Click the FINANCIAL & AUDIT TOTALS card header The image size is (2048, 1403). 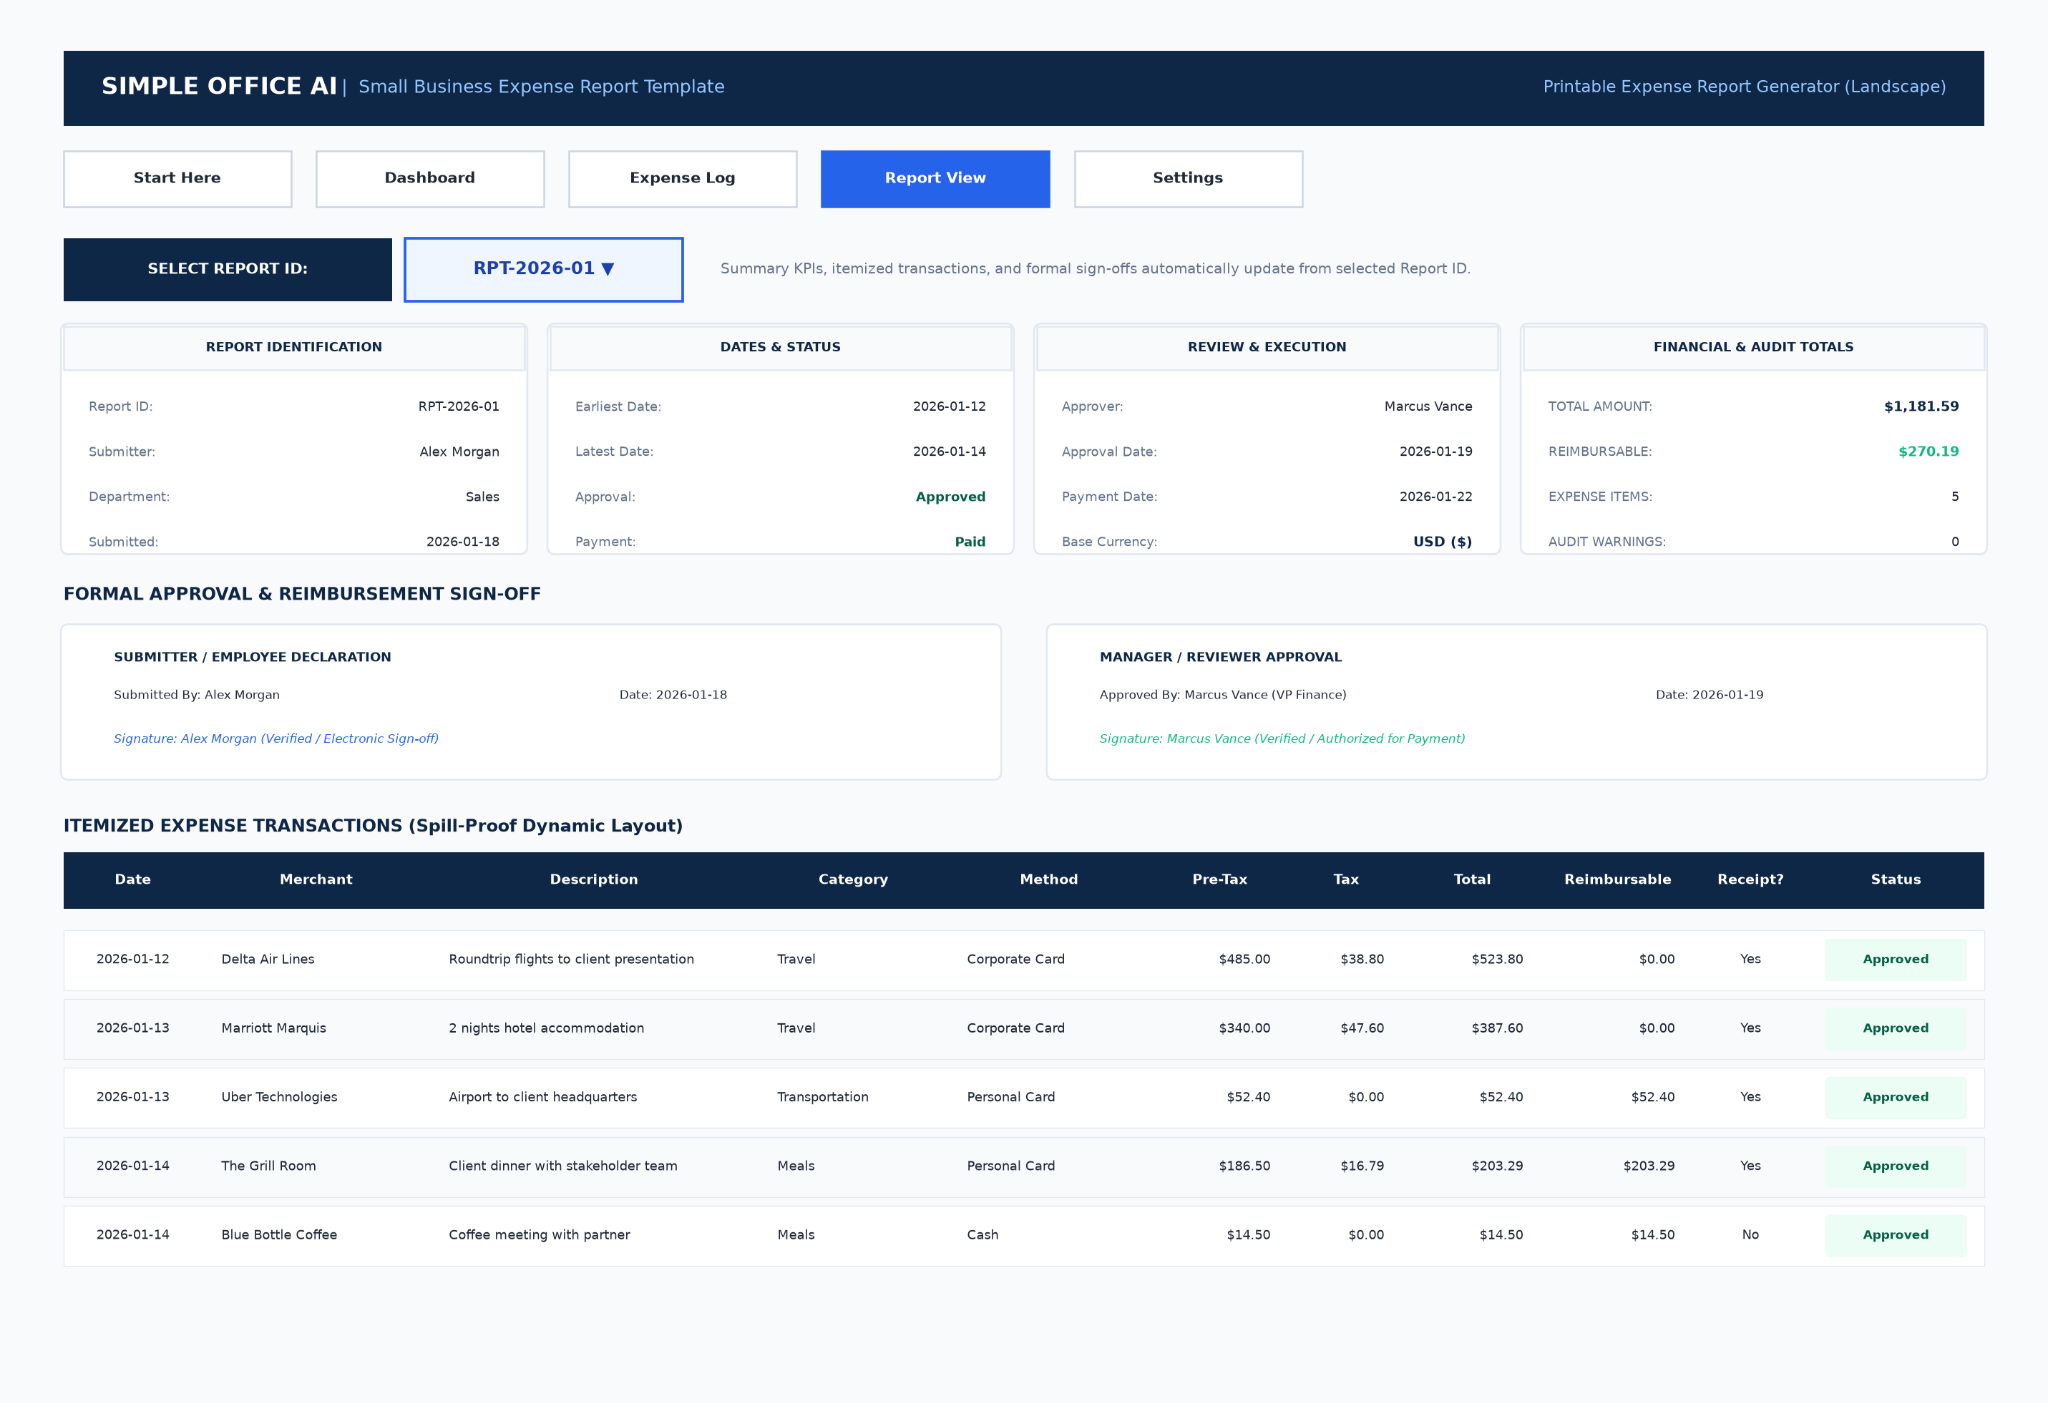tap(1753, 348)
